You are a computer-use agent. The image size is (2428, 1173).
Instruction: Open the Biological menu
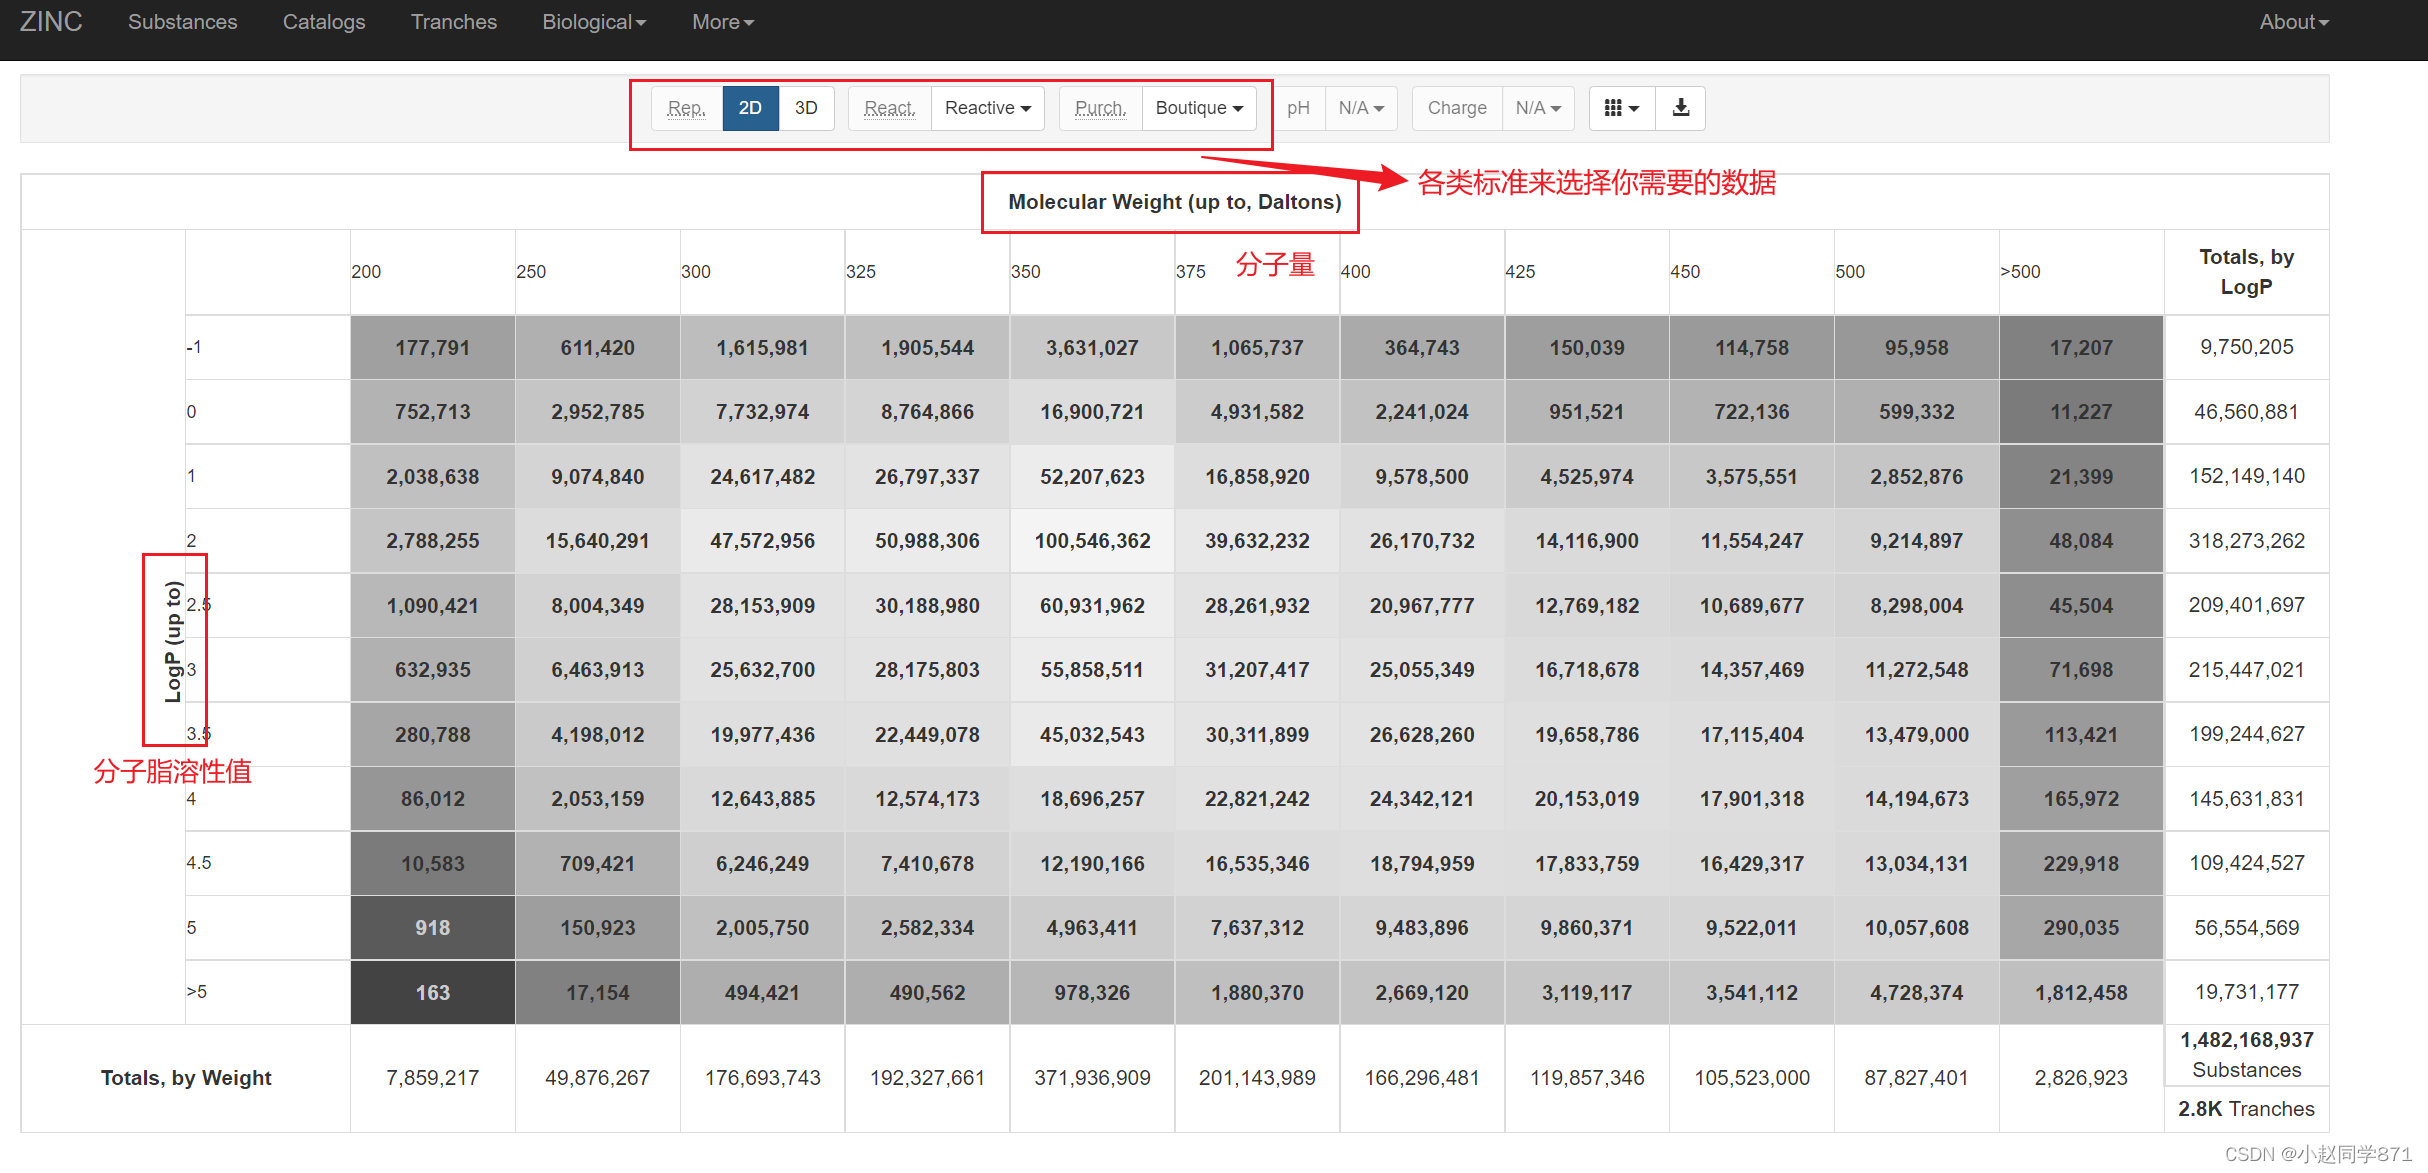[x=594, y=22]
